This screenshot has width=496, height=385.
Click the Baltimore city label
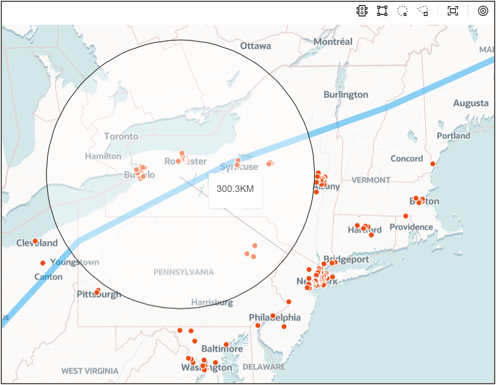tap(222, 349)
